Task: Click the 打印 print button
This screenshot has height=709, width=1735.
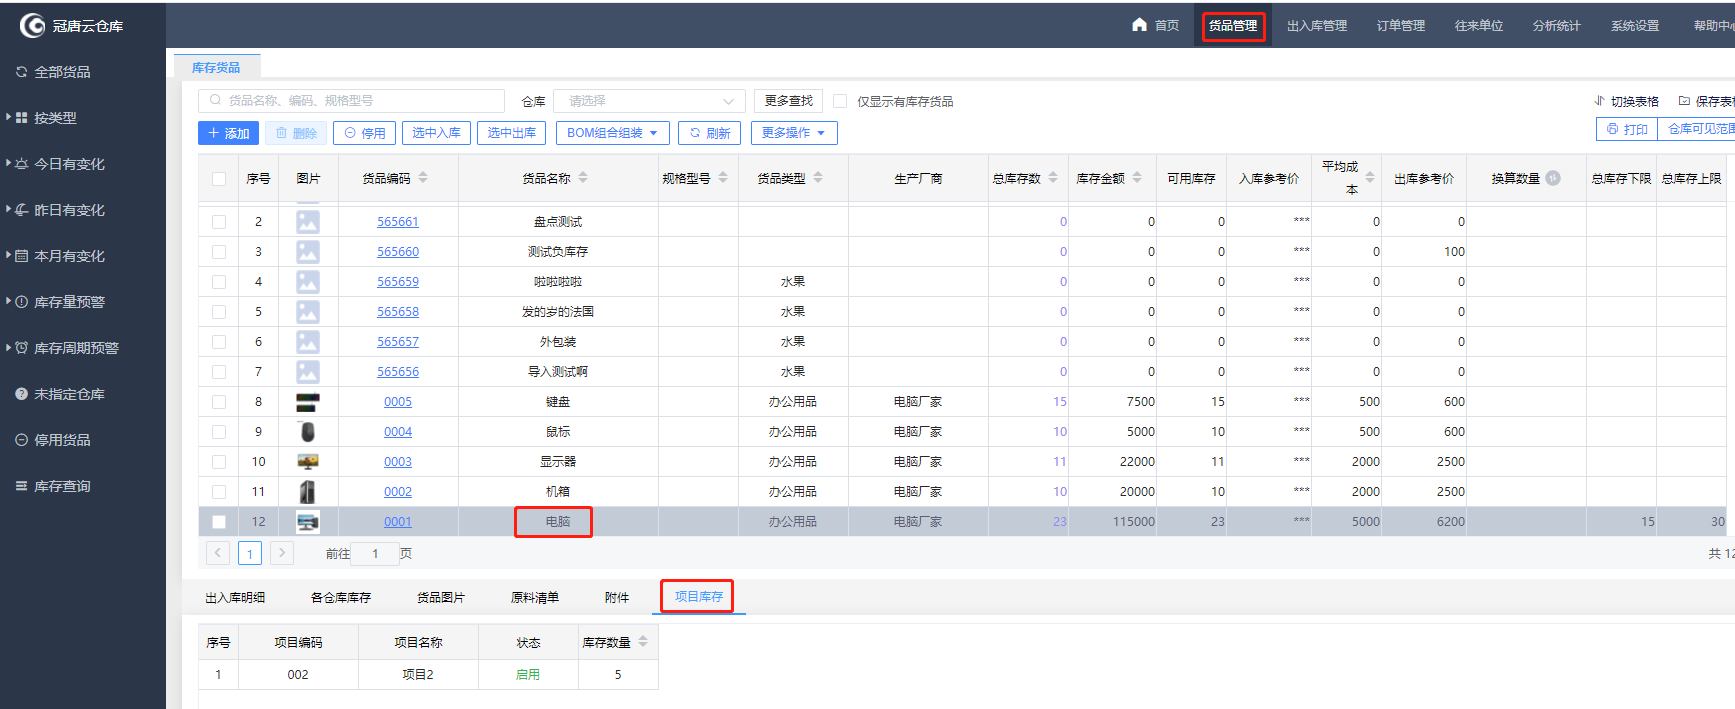Action: coord(1627,129)
